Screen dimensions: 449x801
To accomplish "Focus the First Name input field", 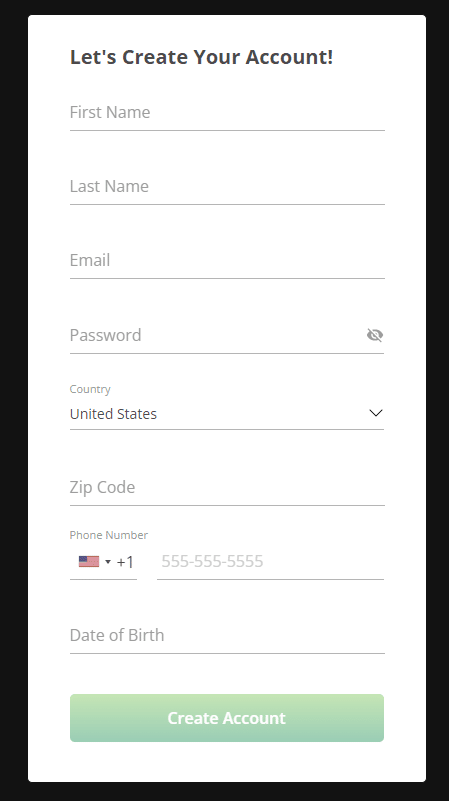I will [x=227, y=113].
